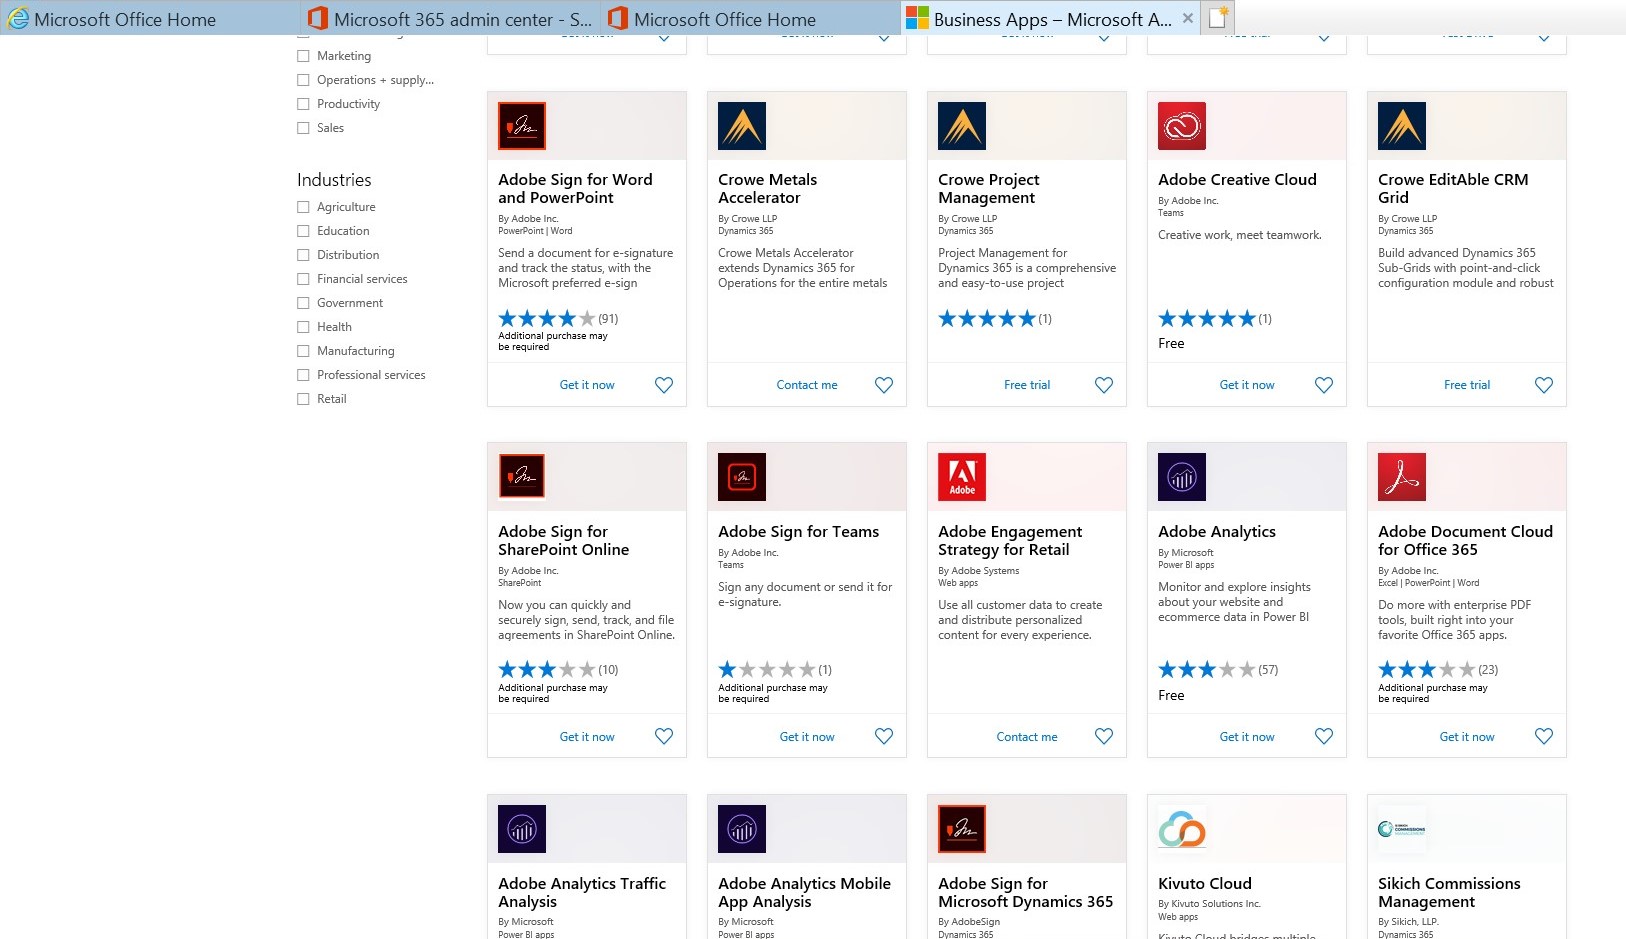This screenshot has width=1626, height=939.
Task: Save Adobe Sign for Teams with heart icon
Action: point(884,736)
